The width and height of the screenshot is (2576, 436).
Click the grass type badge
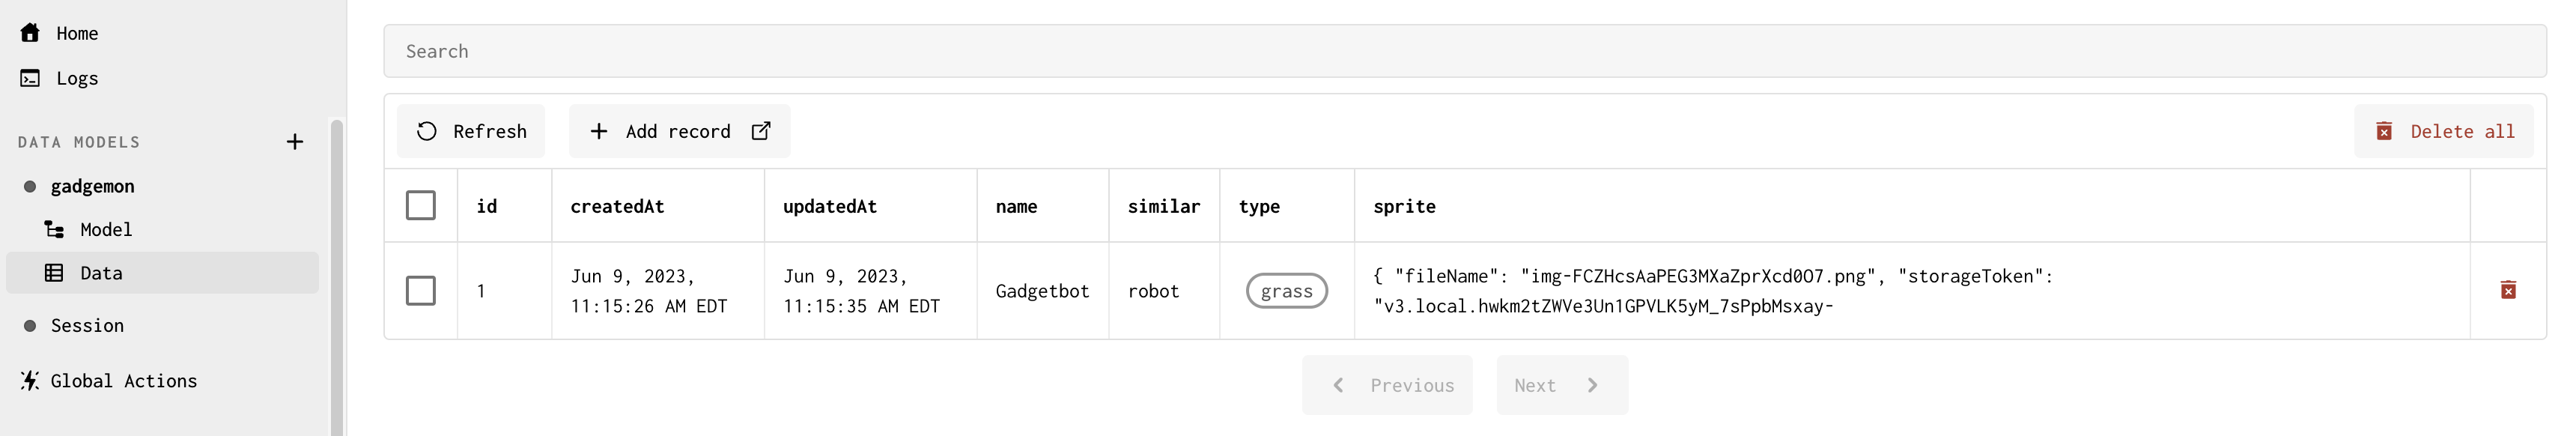(x=1287, y=291)
